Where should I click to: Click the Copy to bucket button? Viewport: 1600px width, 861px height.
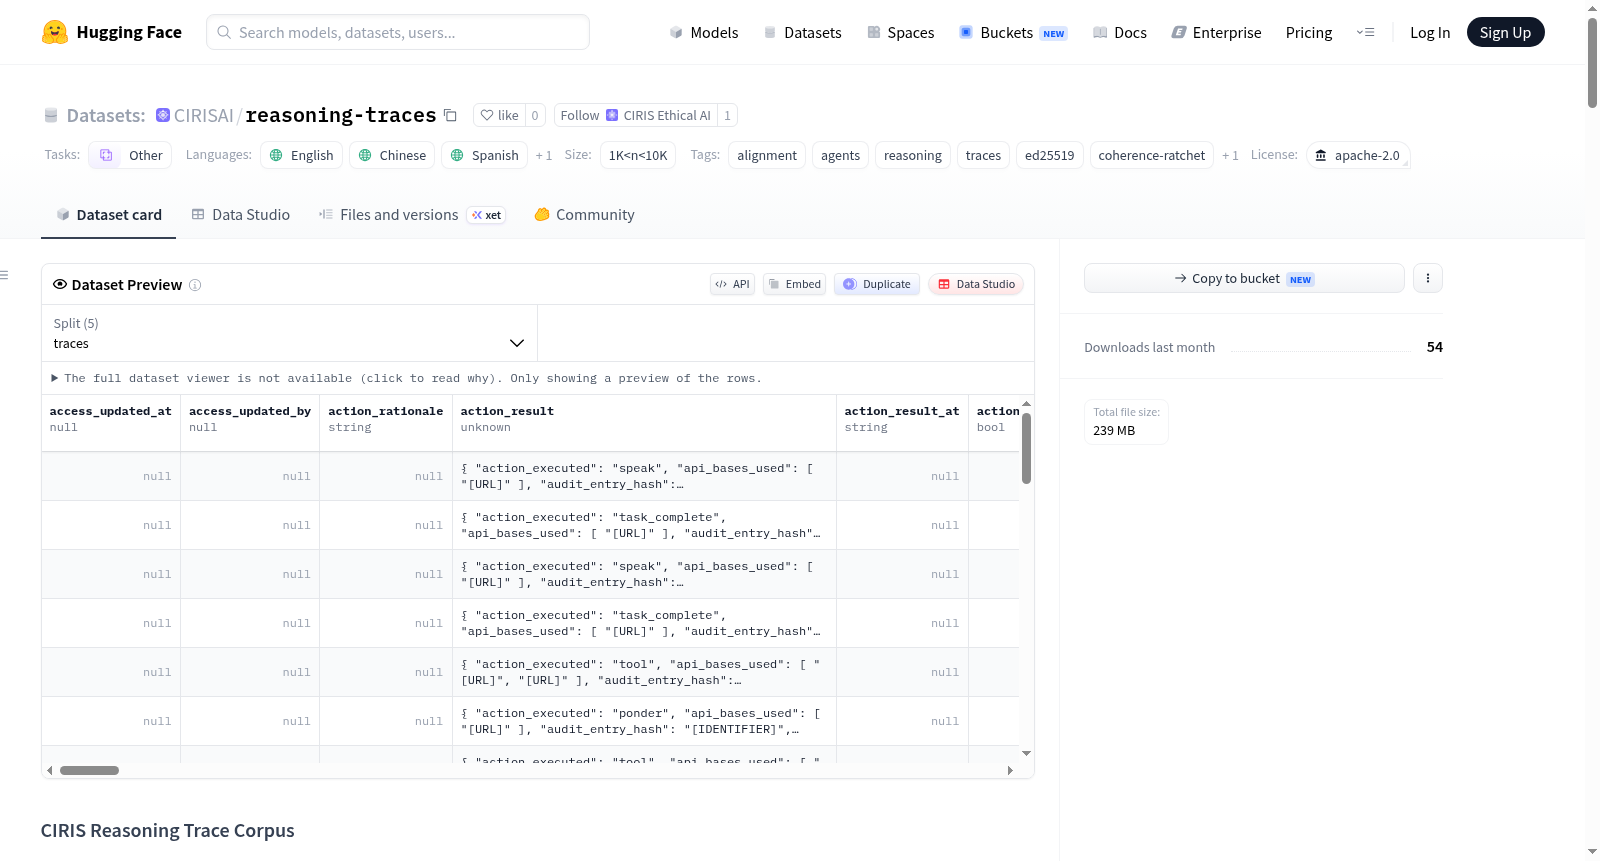point(1244,278)
